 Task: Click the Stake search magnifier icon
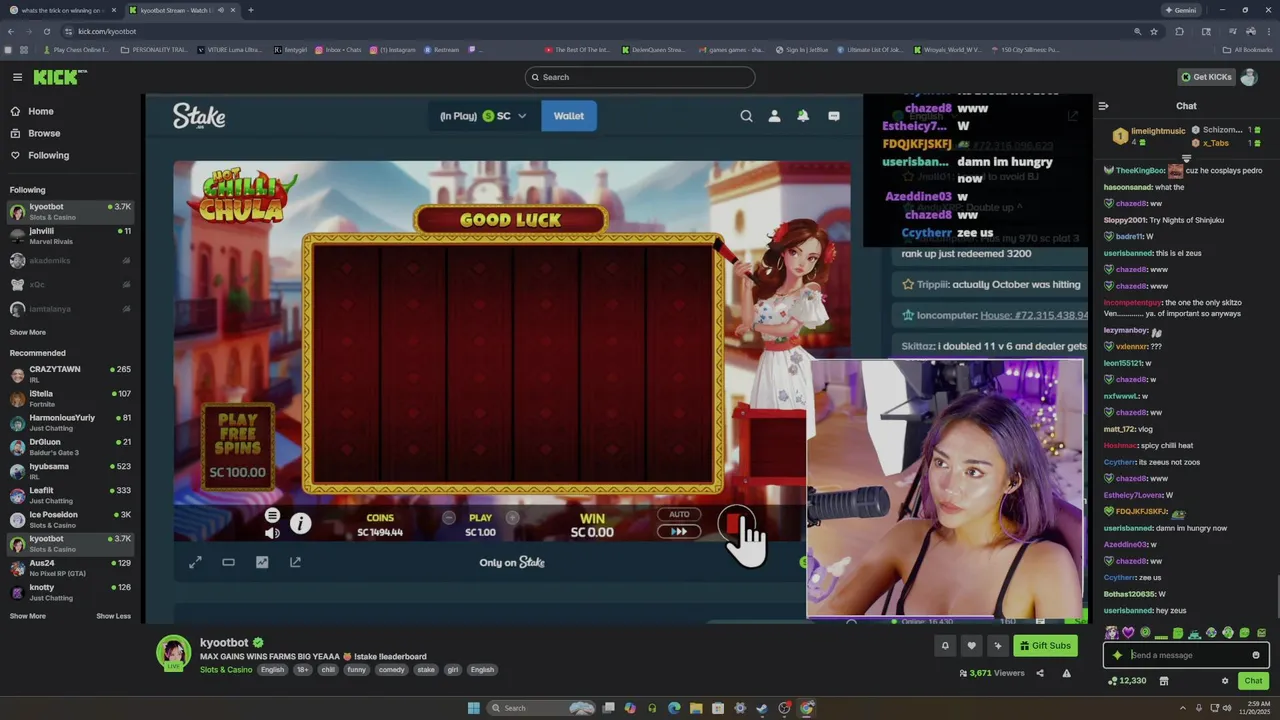[x=746, y=116]
